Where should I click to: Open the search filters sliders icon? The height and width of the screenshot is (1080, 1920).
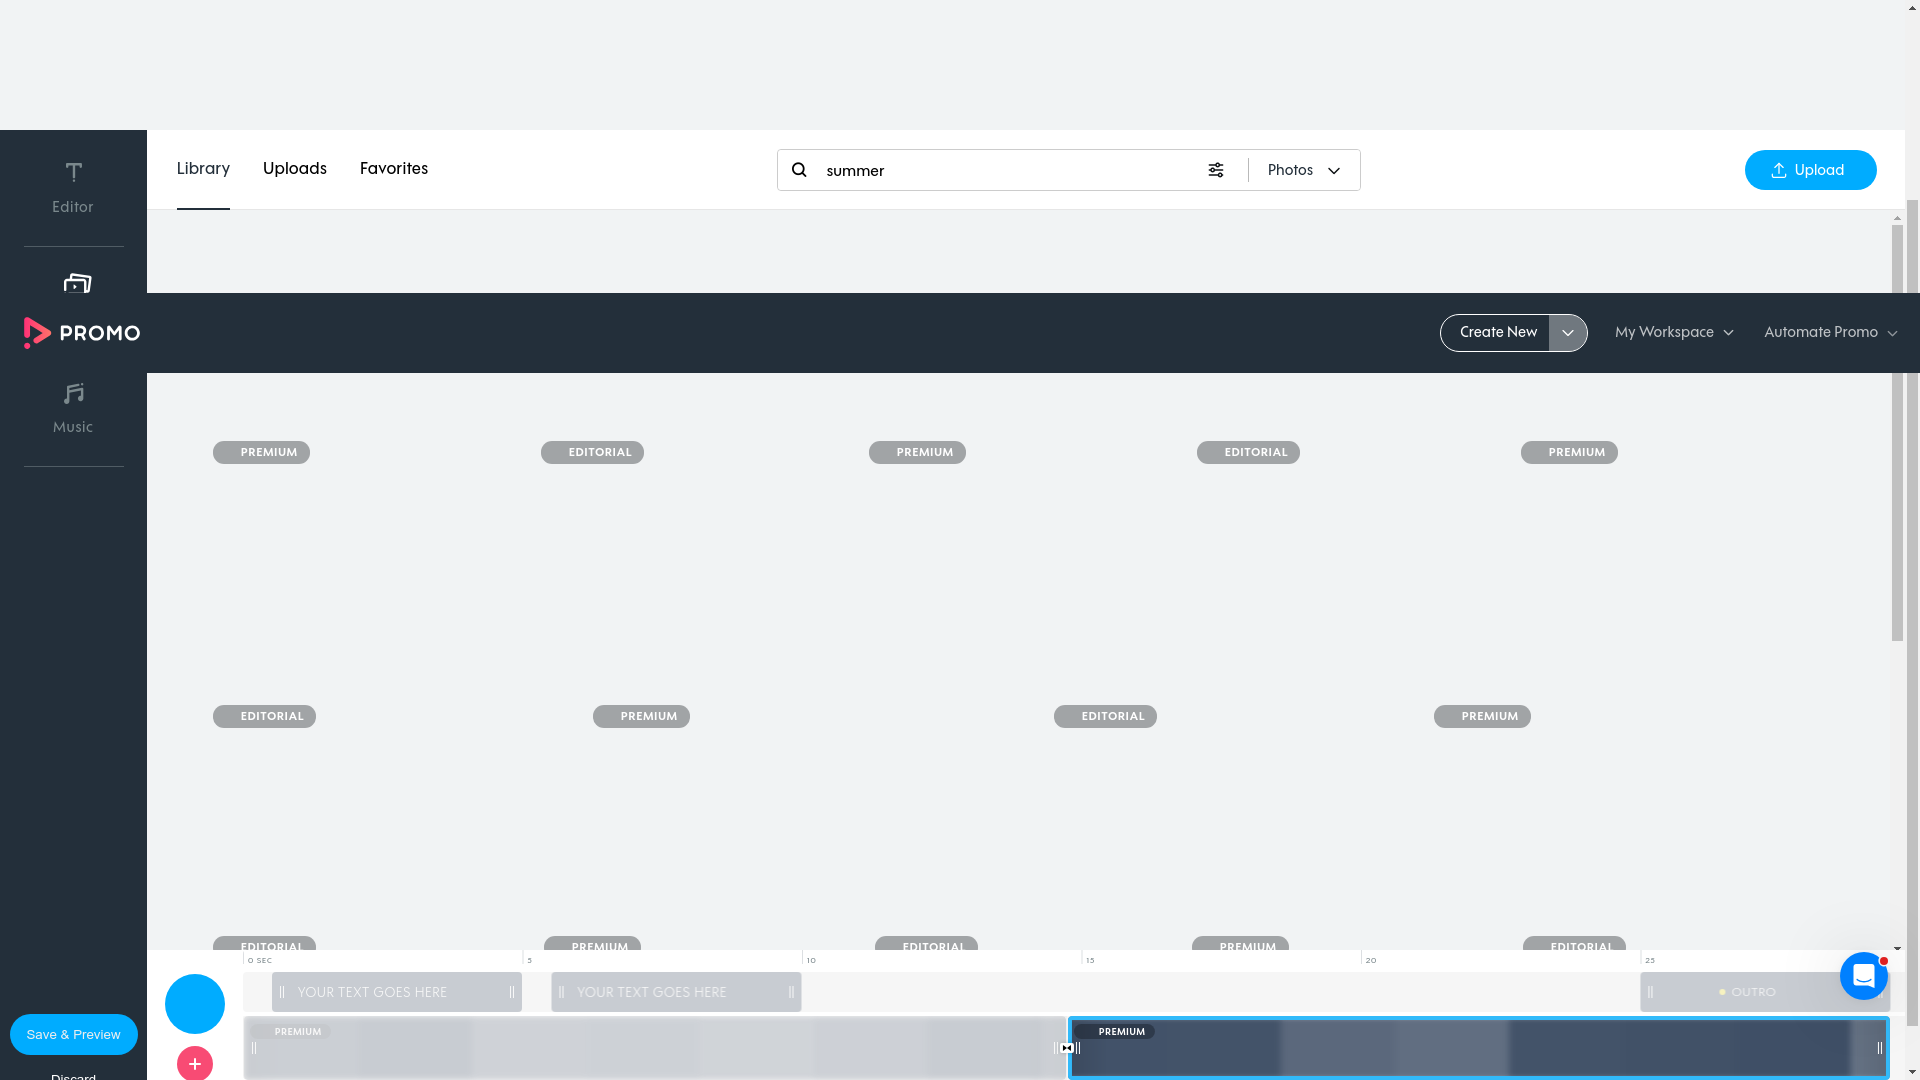(1216, 170)
